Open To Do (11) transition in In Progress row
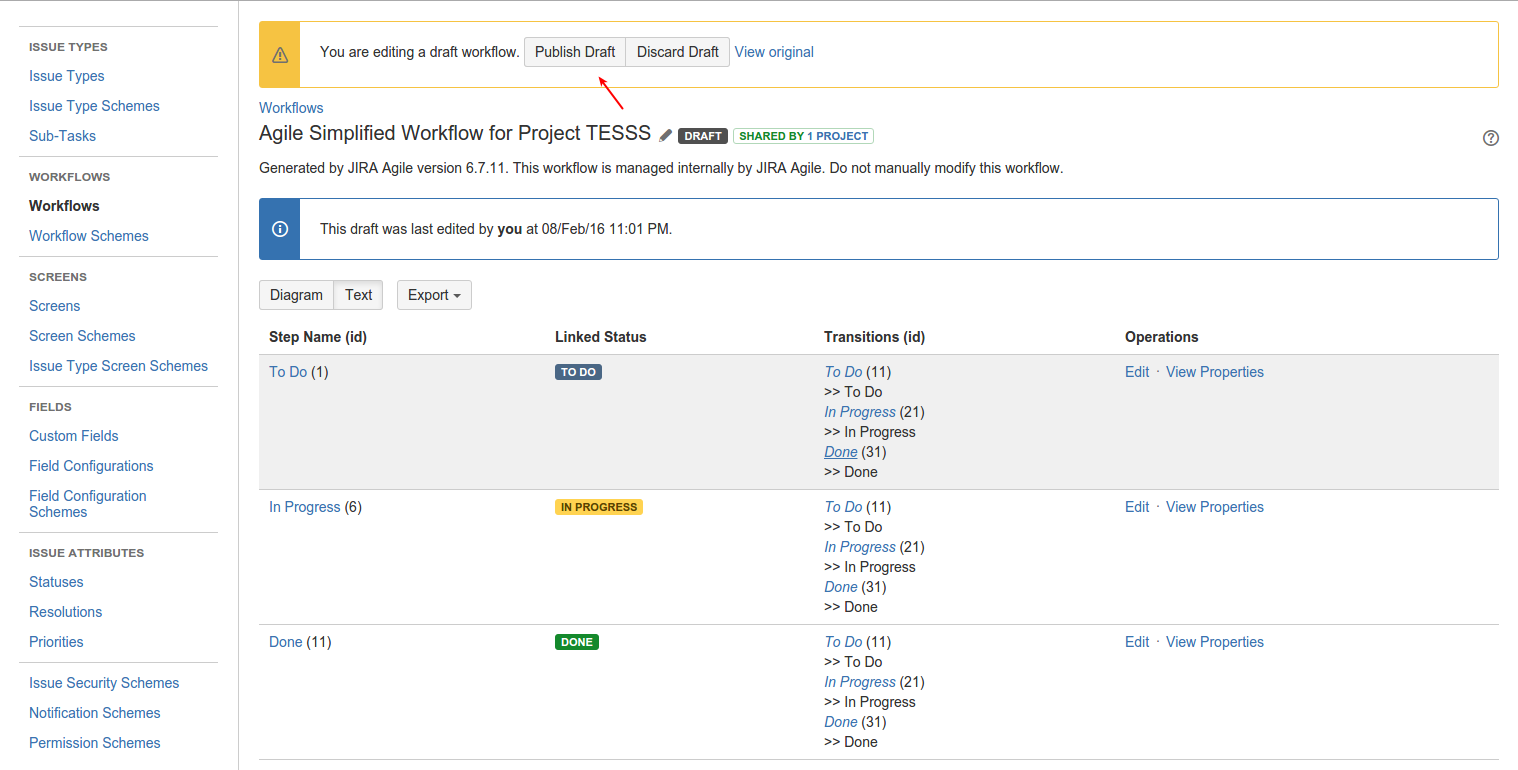Screen dimensions: 1518x770 click(843, 507)
